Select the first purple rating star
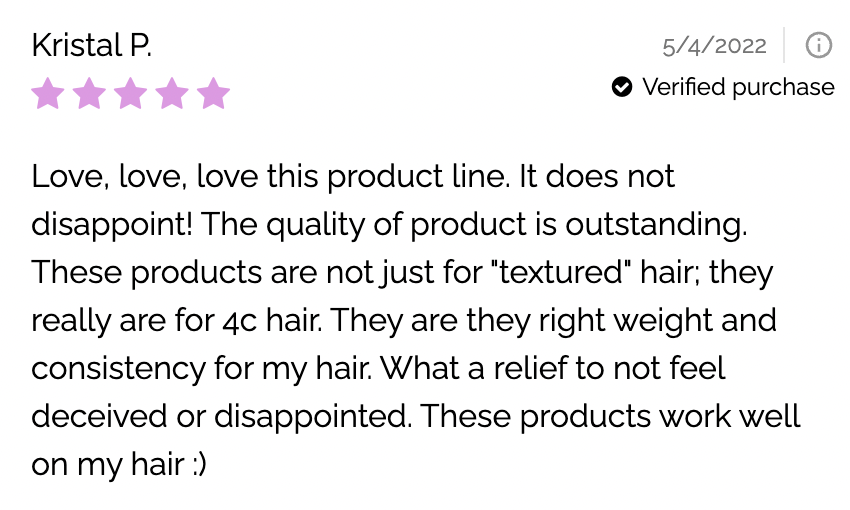Viewport: 850px width, 510px height. (x=47, y=95)
